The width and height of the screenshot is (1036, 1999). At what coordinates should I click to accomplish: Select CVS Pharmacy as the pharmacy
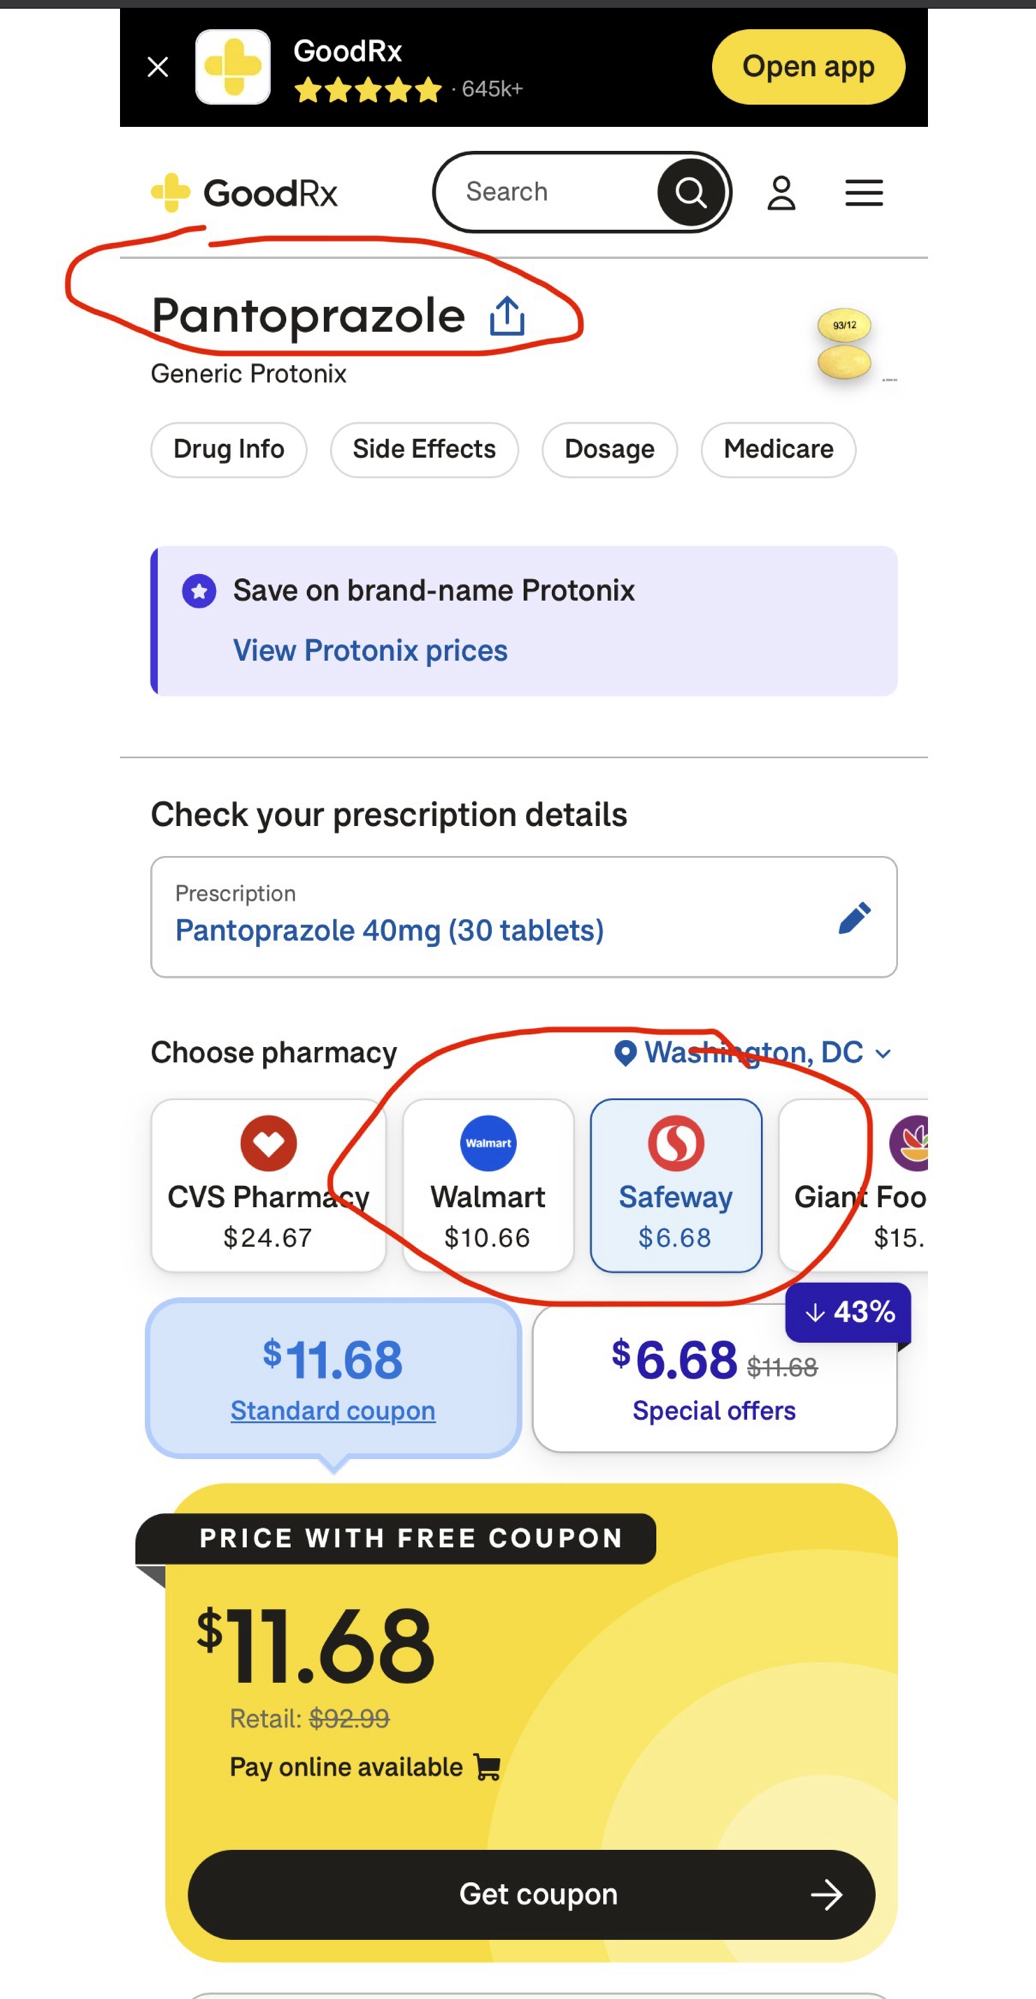point(268,1186)
